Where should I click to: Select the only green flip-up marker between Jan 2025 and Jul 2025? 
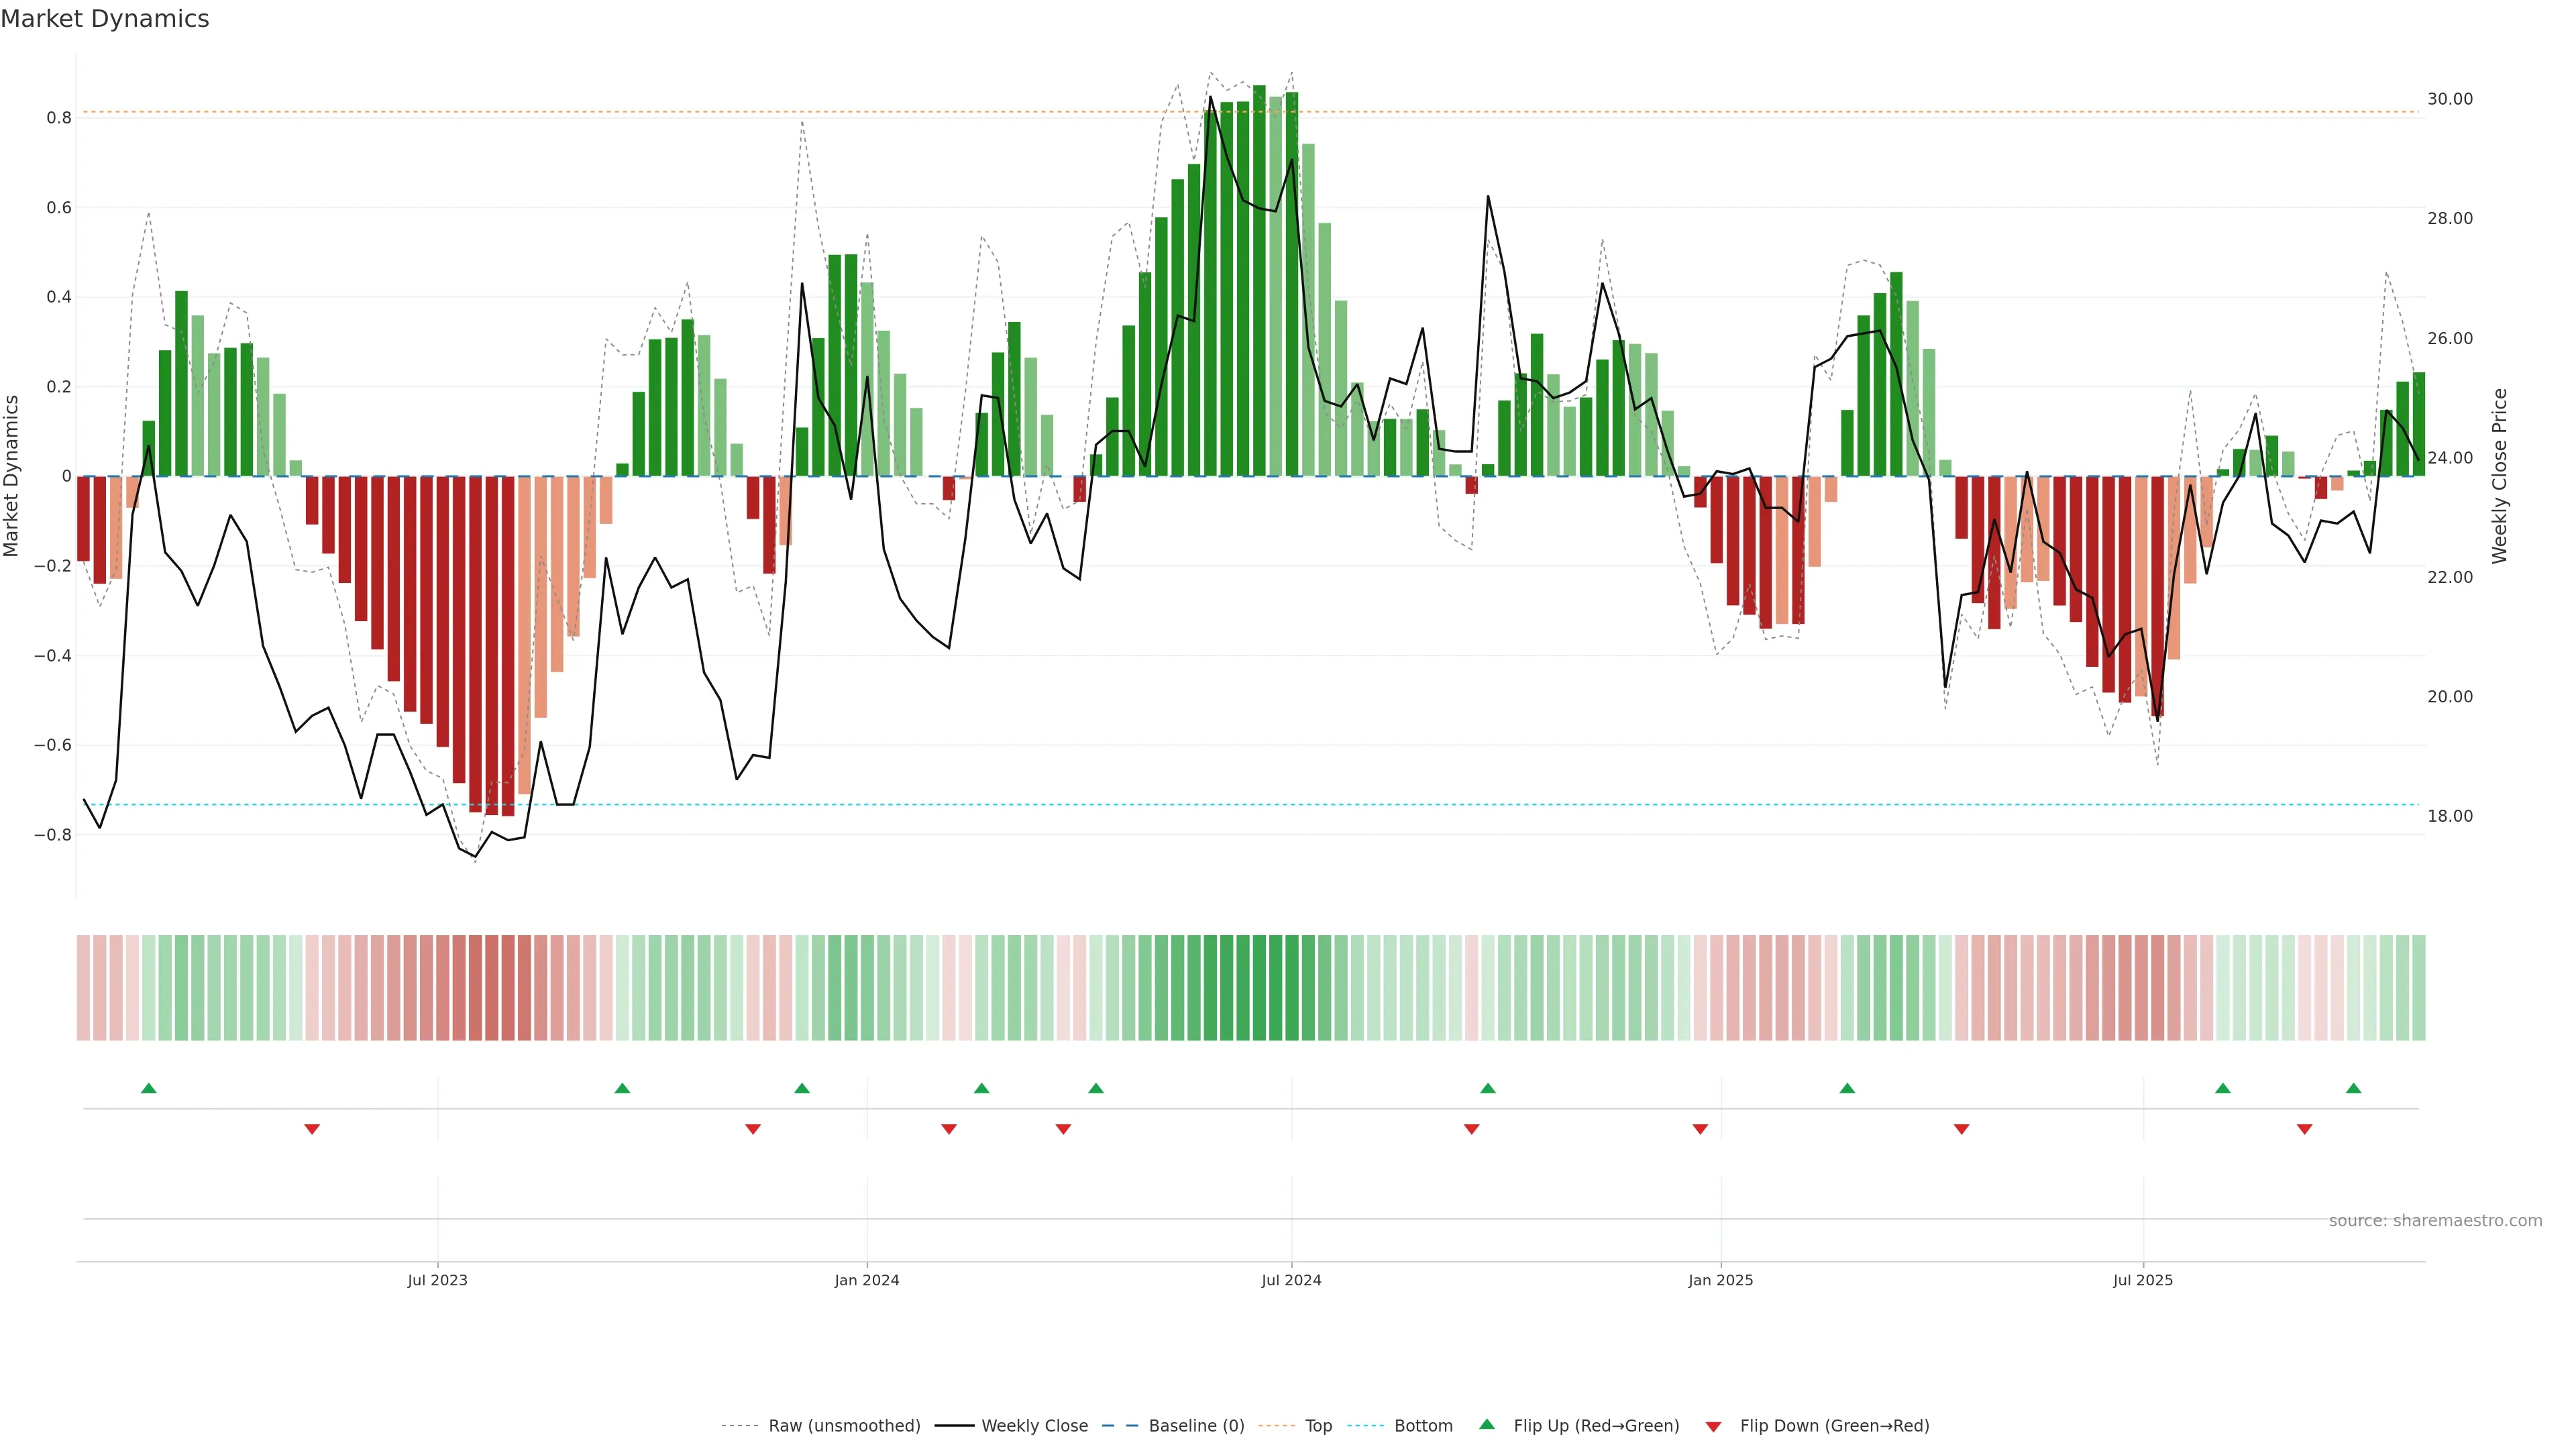(1847, 1088)
